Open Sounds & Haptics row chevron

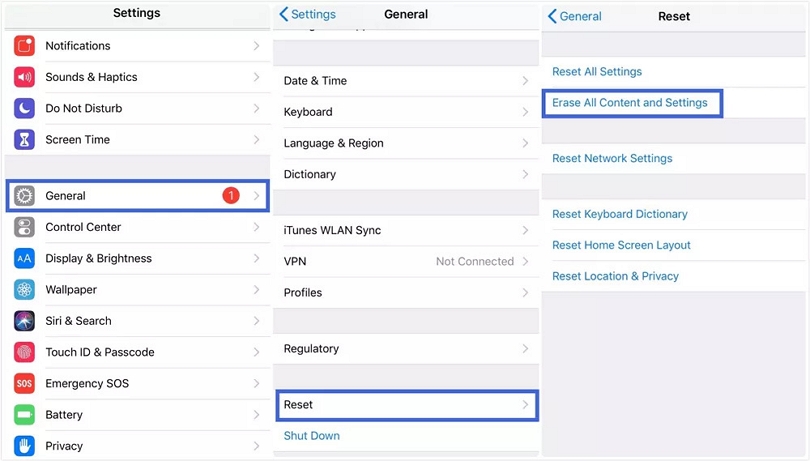tap(256, 77)
